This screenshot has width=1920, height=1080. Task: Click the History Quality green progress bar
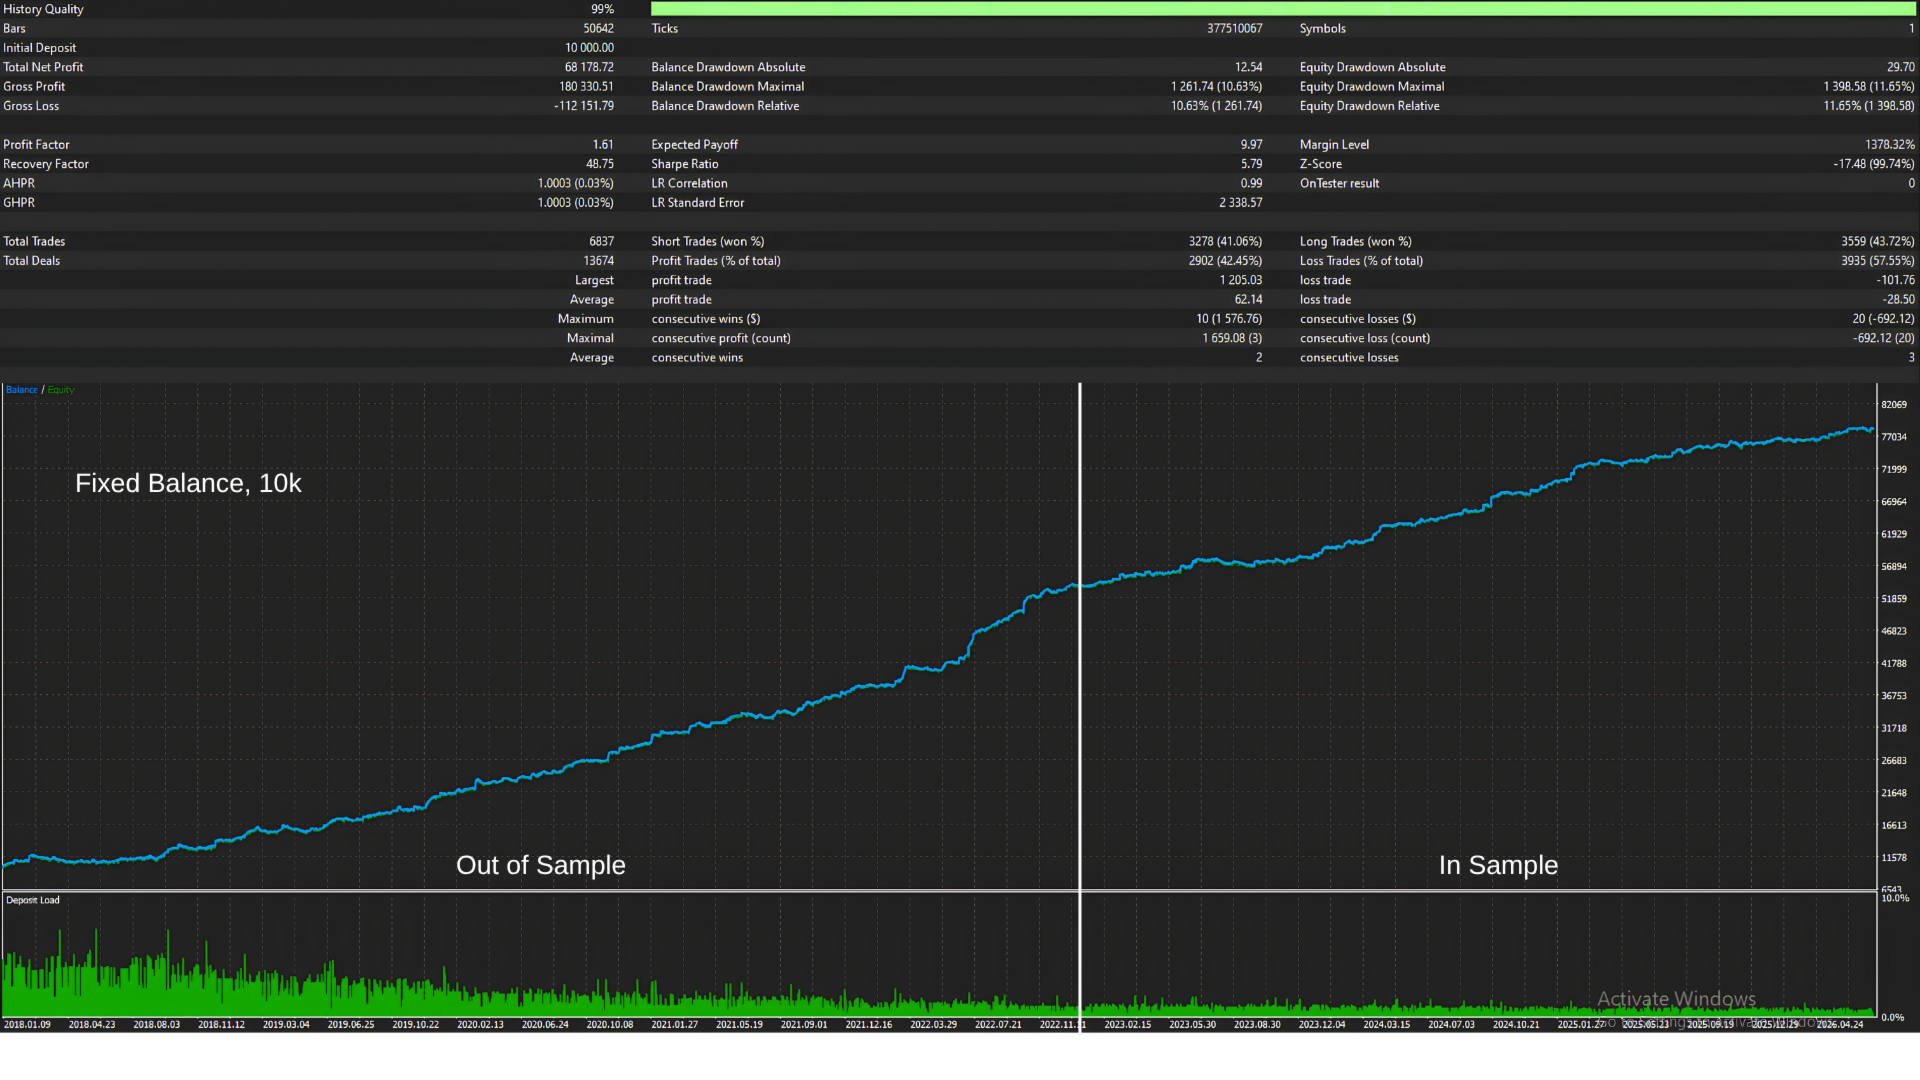(x=1283, y=9)
